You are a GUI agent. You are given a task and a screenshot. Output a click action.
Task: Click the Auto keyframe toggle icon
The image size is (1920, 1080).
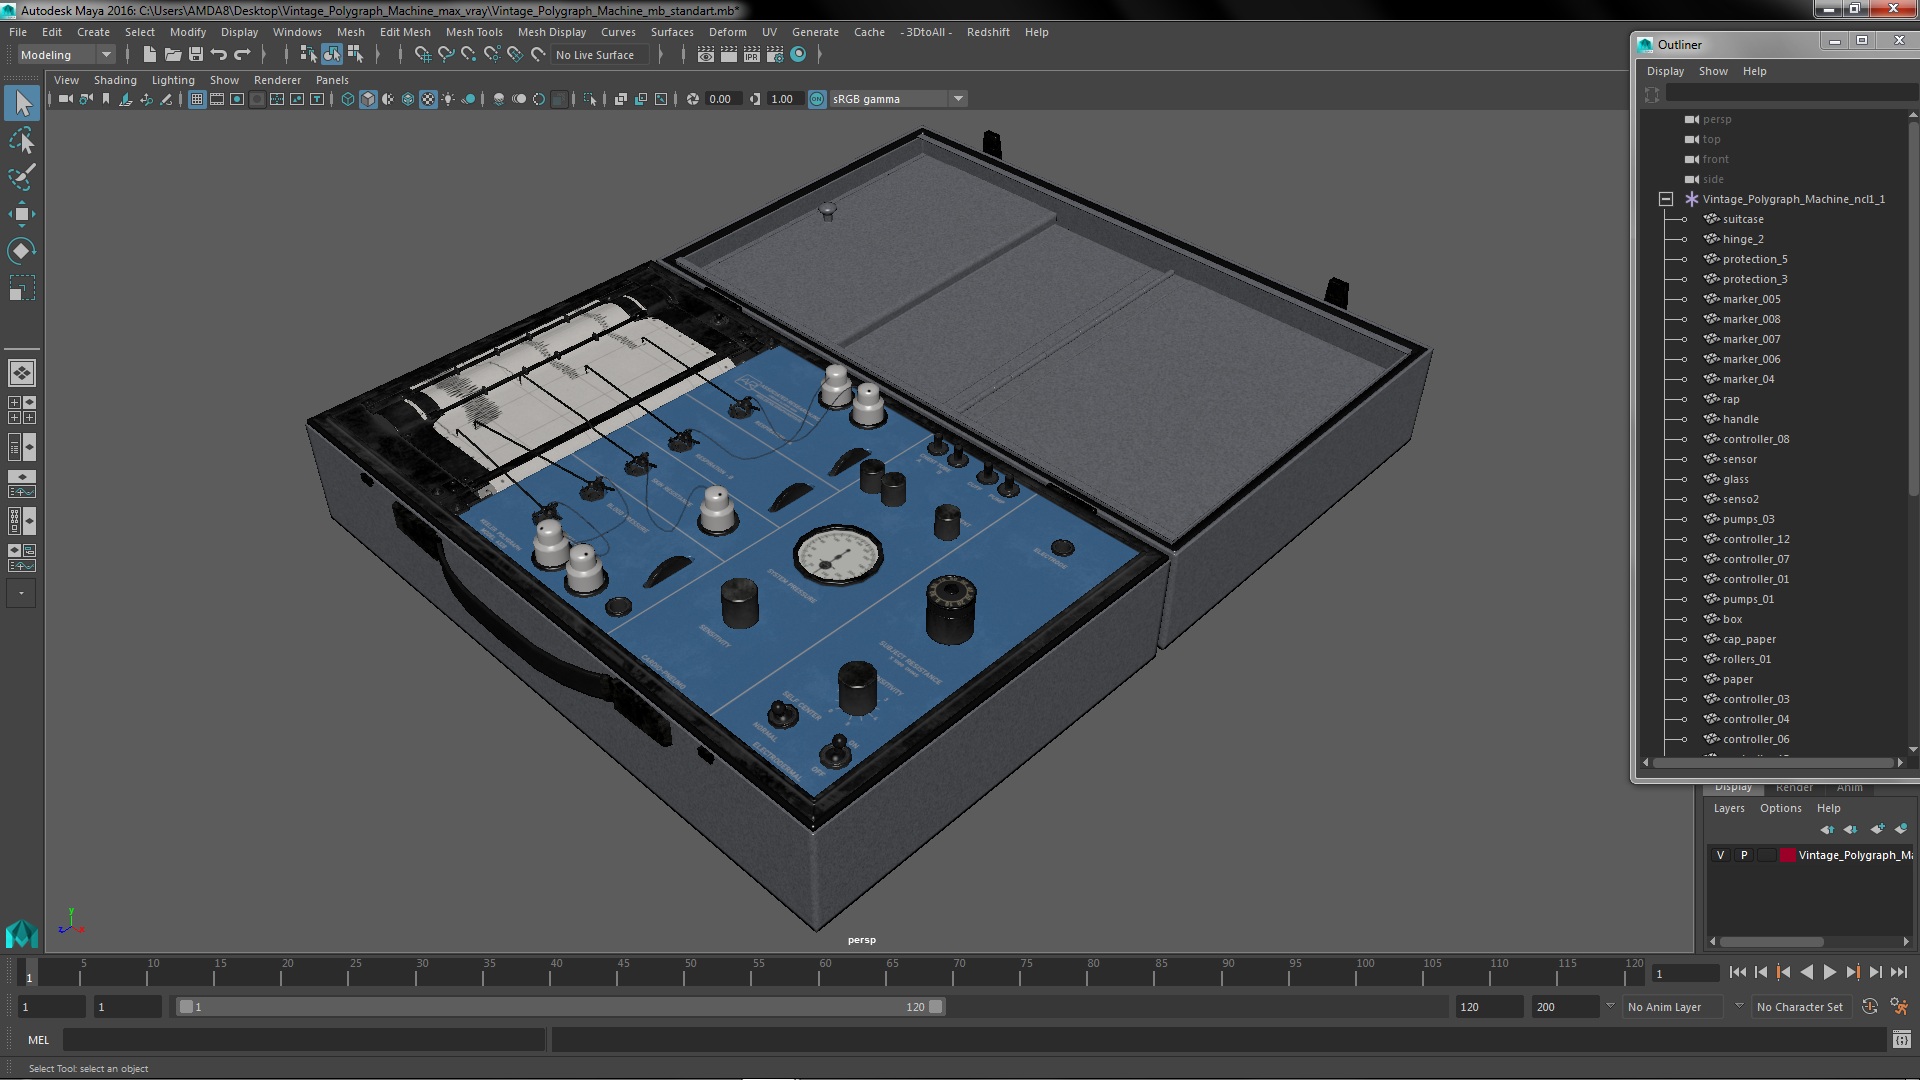[x=1870, y=1007]
